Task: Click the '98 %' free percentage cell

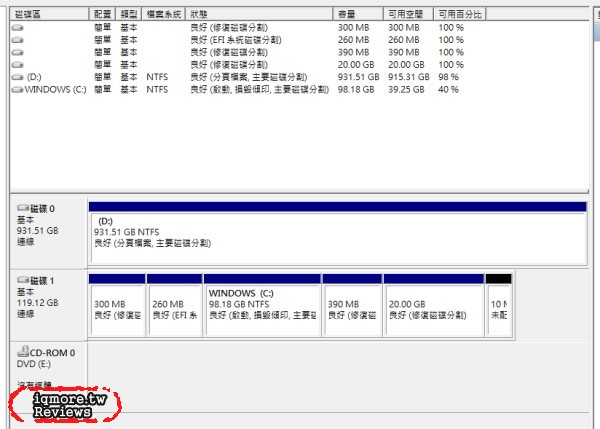Action: [x=448, y=77]
